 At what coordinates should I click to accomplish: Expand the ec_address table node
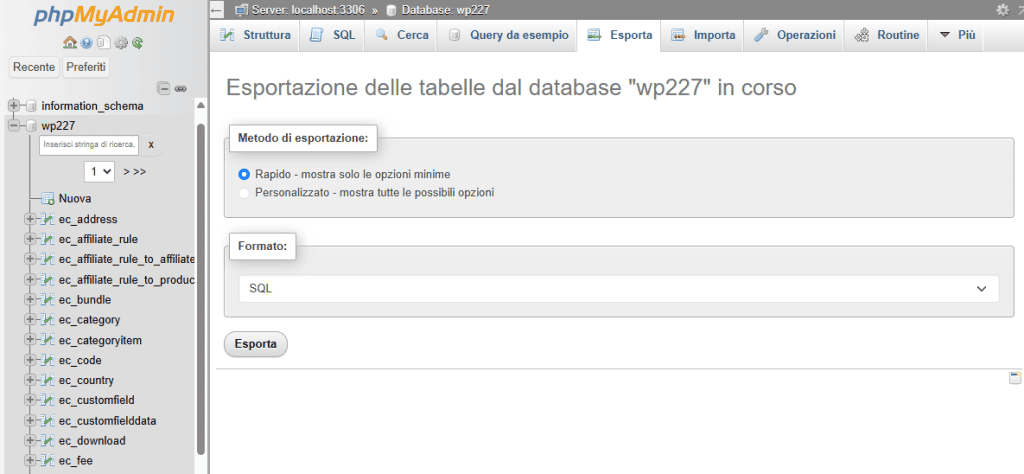click(x=29, y=219)
